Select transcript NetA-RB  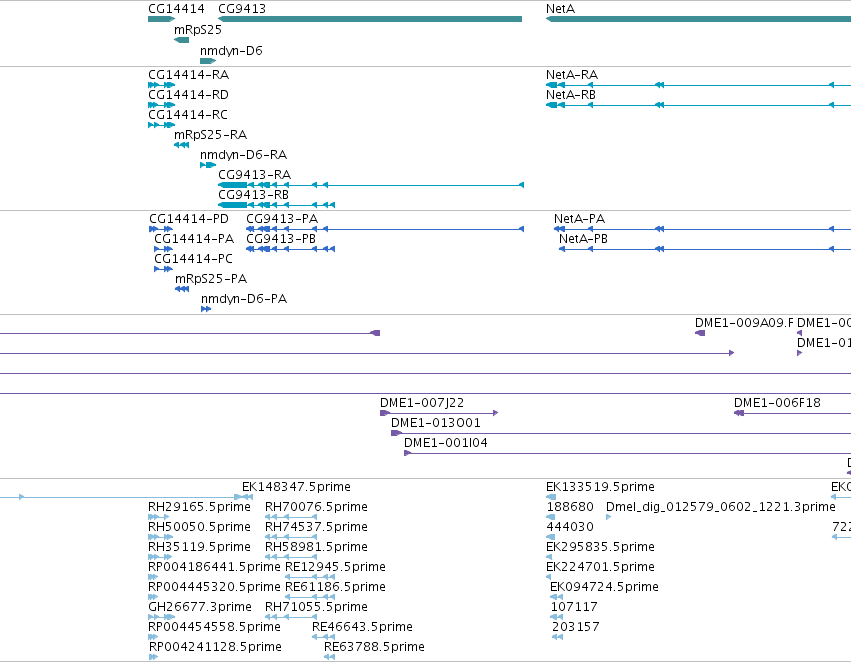pos(571,94)
